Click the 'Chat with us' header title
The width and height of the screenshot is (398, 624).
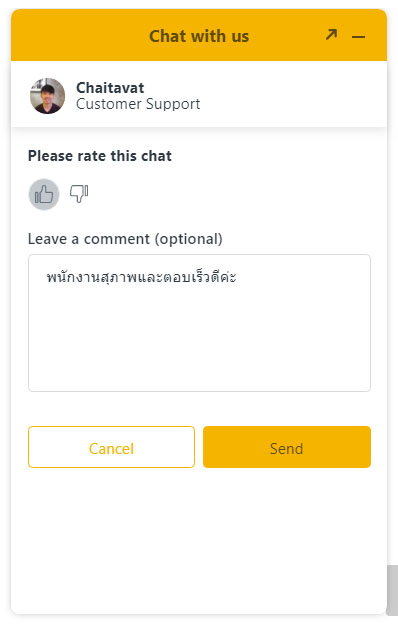[x=199, y=36]
